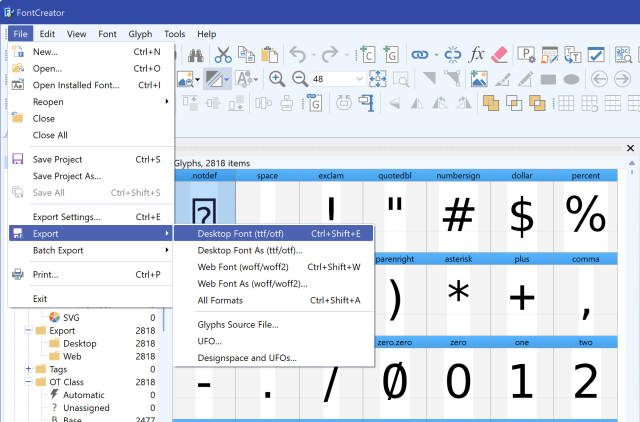
Task: Collapse the OT Class folder in tree
Action: click(x=28, y=382)
